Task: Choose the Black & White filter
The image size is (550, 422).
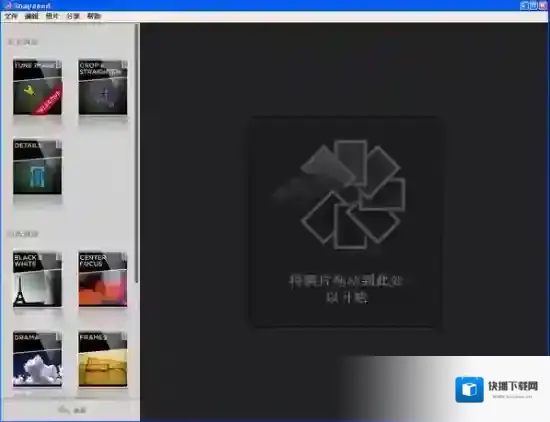Action: click(x=38, y=279)
